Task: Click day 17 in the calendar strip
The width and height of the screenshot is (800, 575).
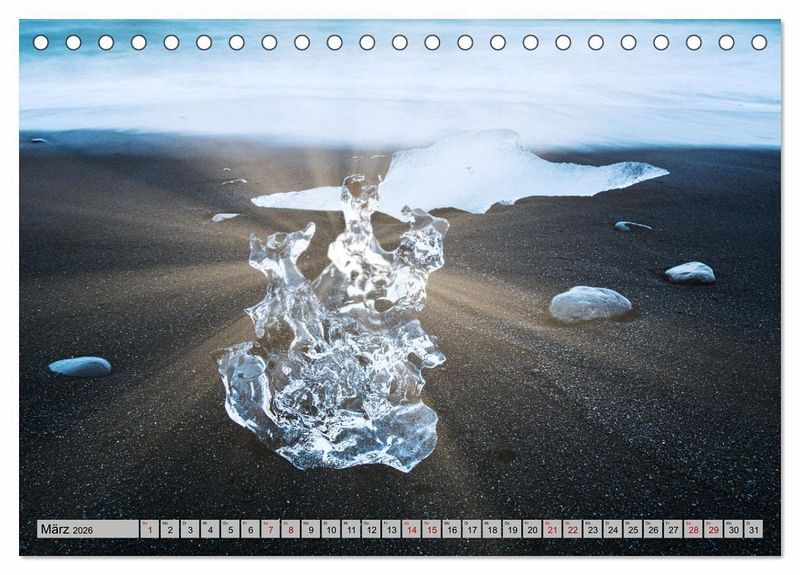Action: click(x=472, y=529)
